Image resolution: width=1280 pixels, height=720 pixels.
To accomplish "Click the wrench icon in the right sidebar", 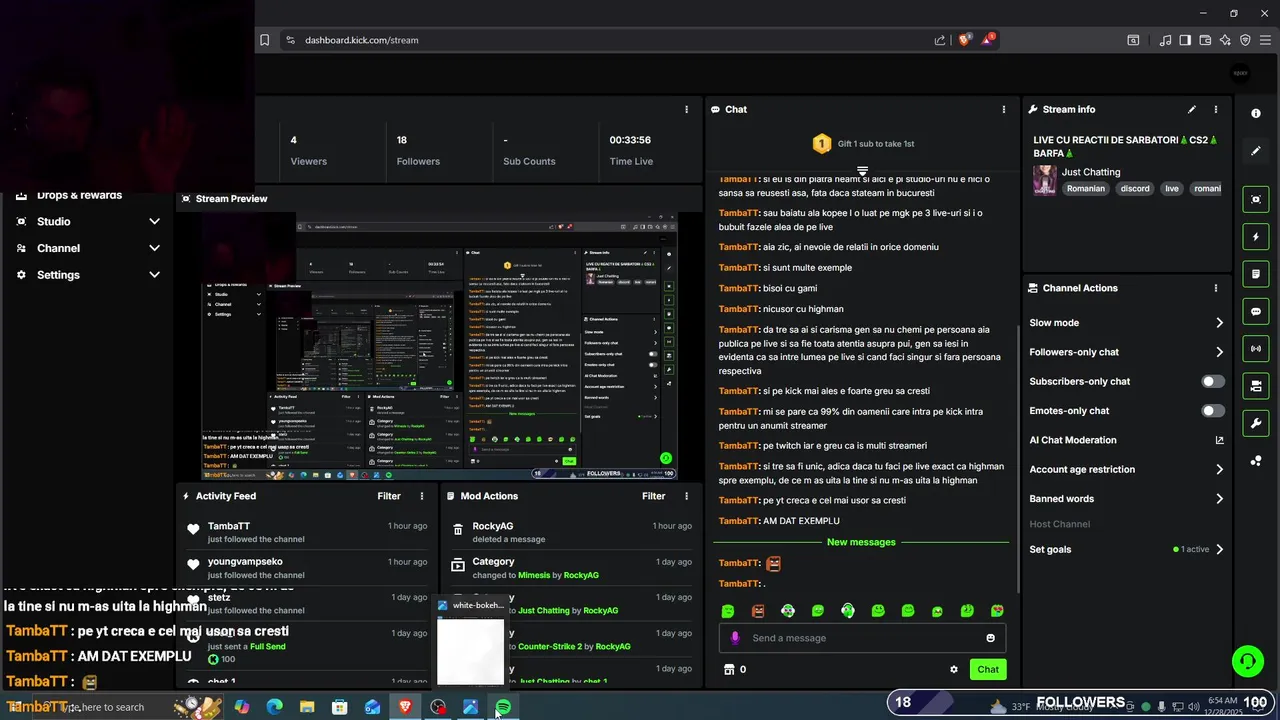I will pyautogui.click(x=1256, y=423).
